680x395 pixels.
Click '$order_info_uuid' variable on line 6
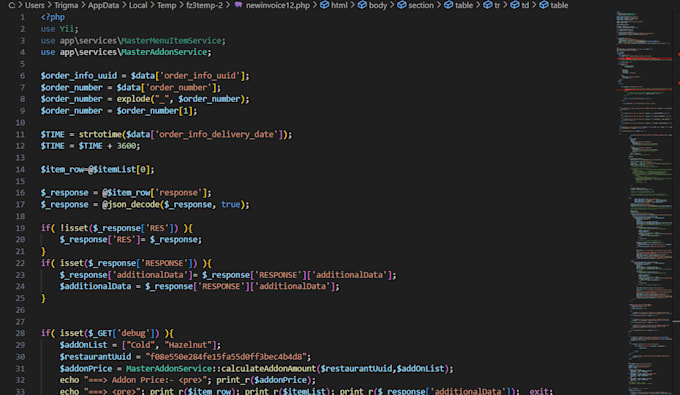[x=79, y=76]
